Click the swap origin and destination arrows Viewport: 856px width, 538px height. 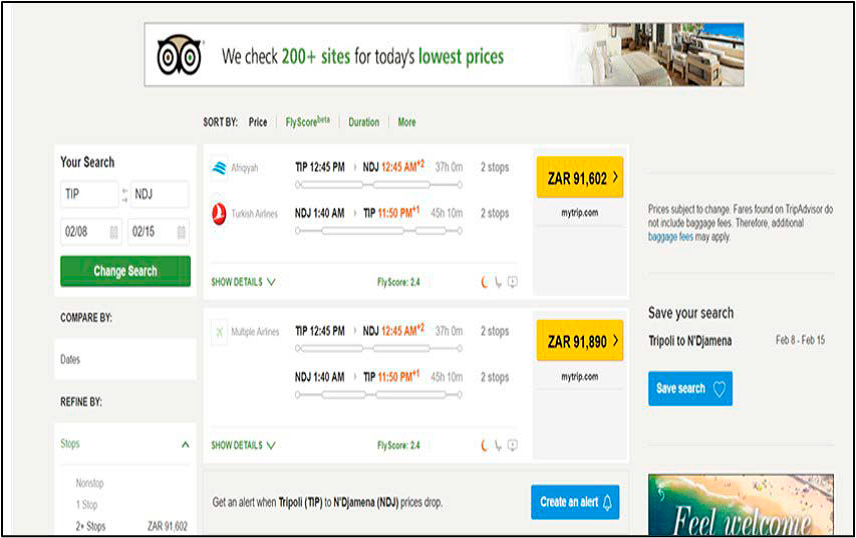tap(124, 195)
